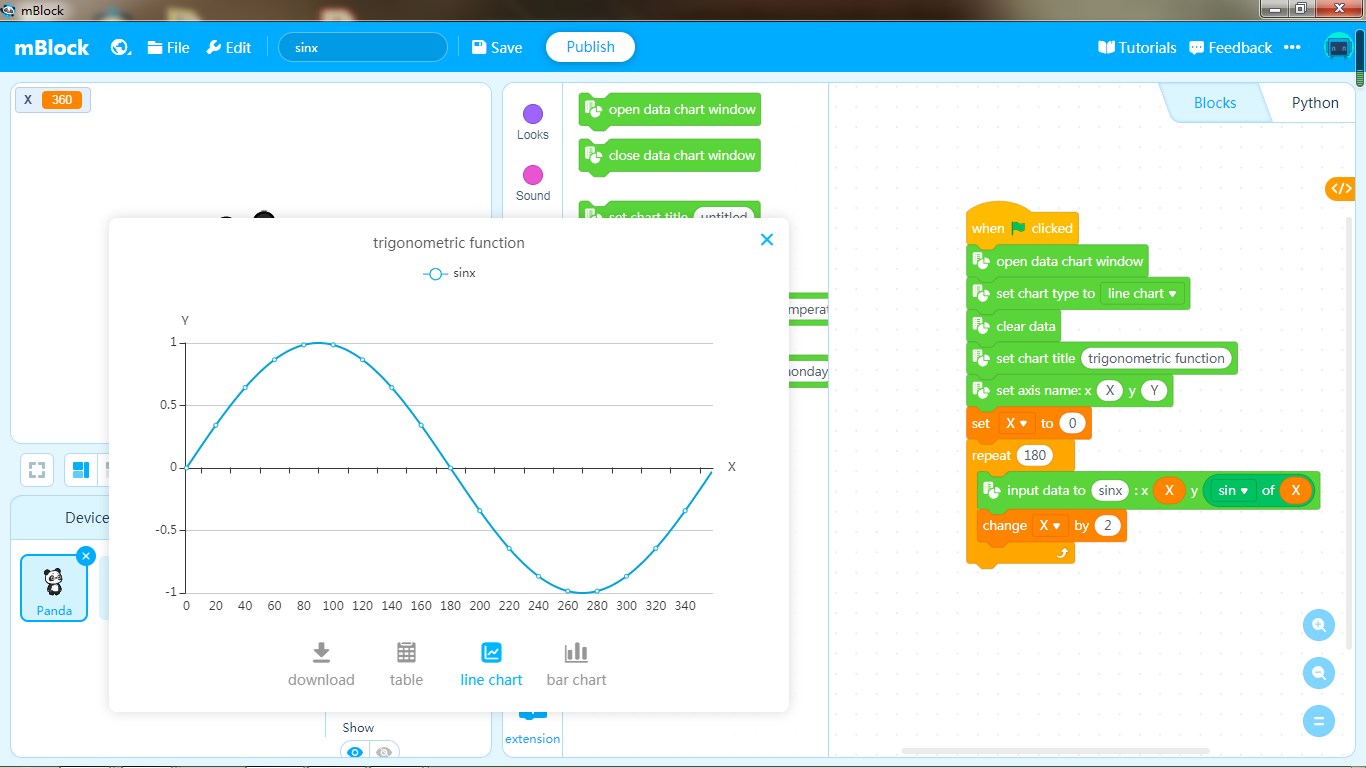Image resolution: width=1366 pixels, height=768 pixels.
Task: Publish the project
Action: [x=590, y=46]
